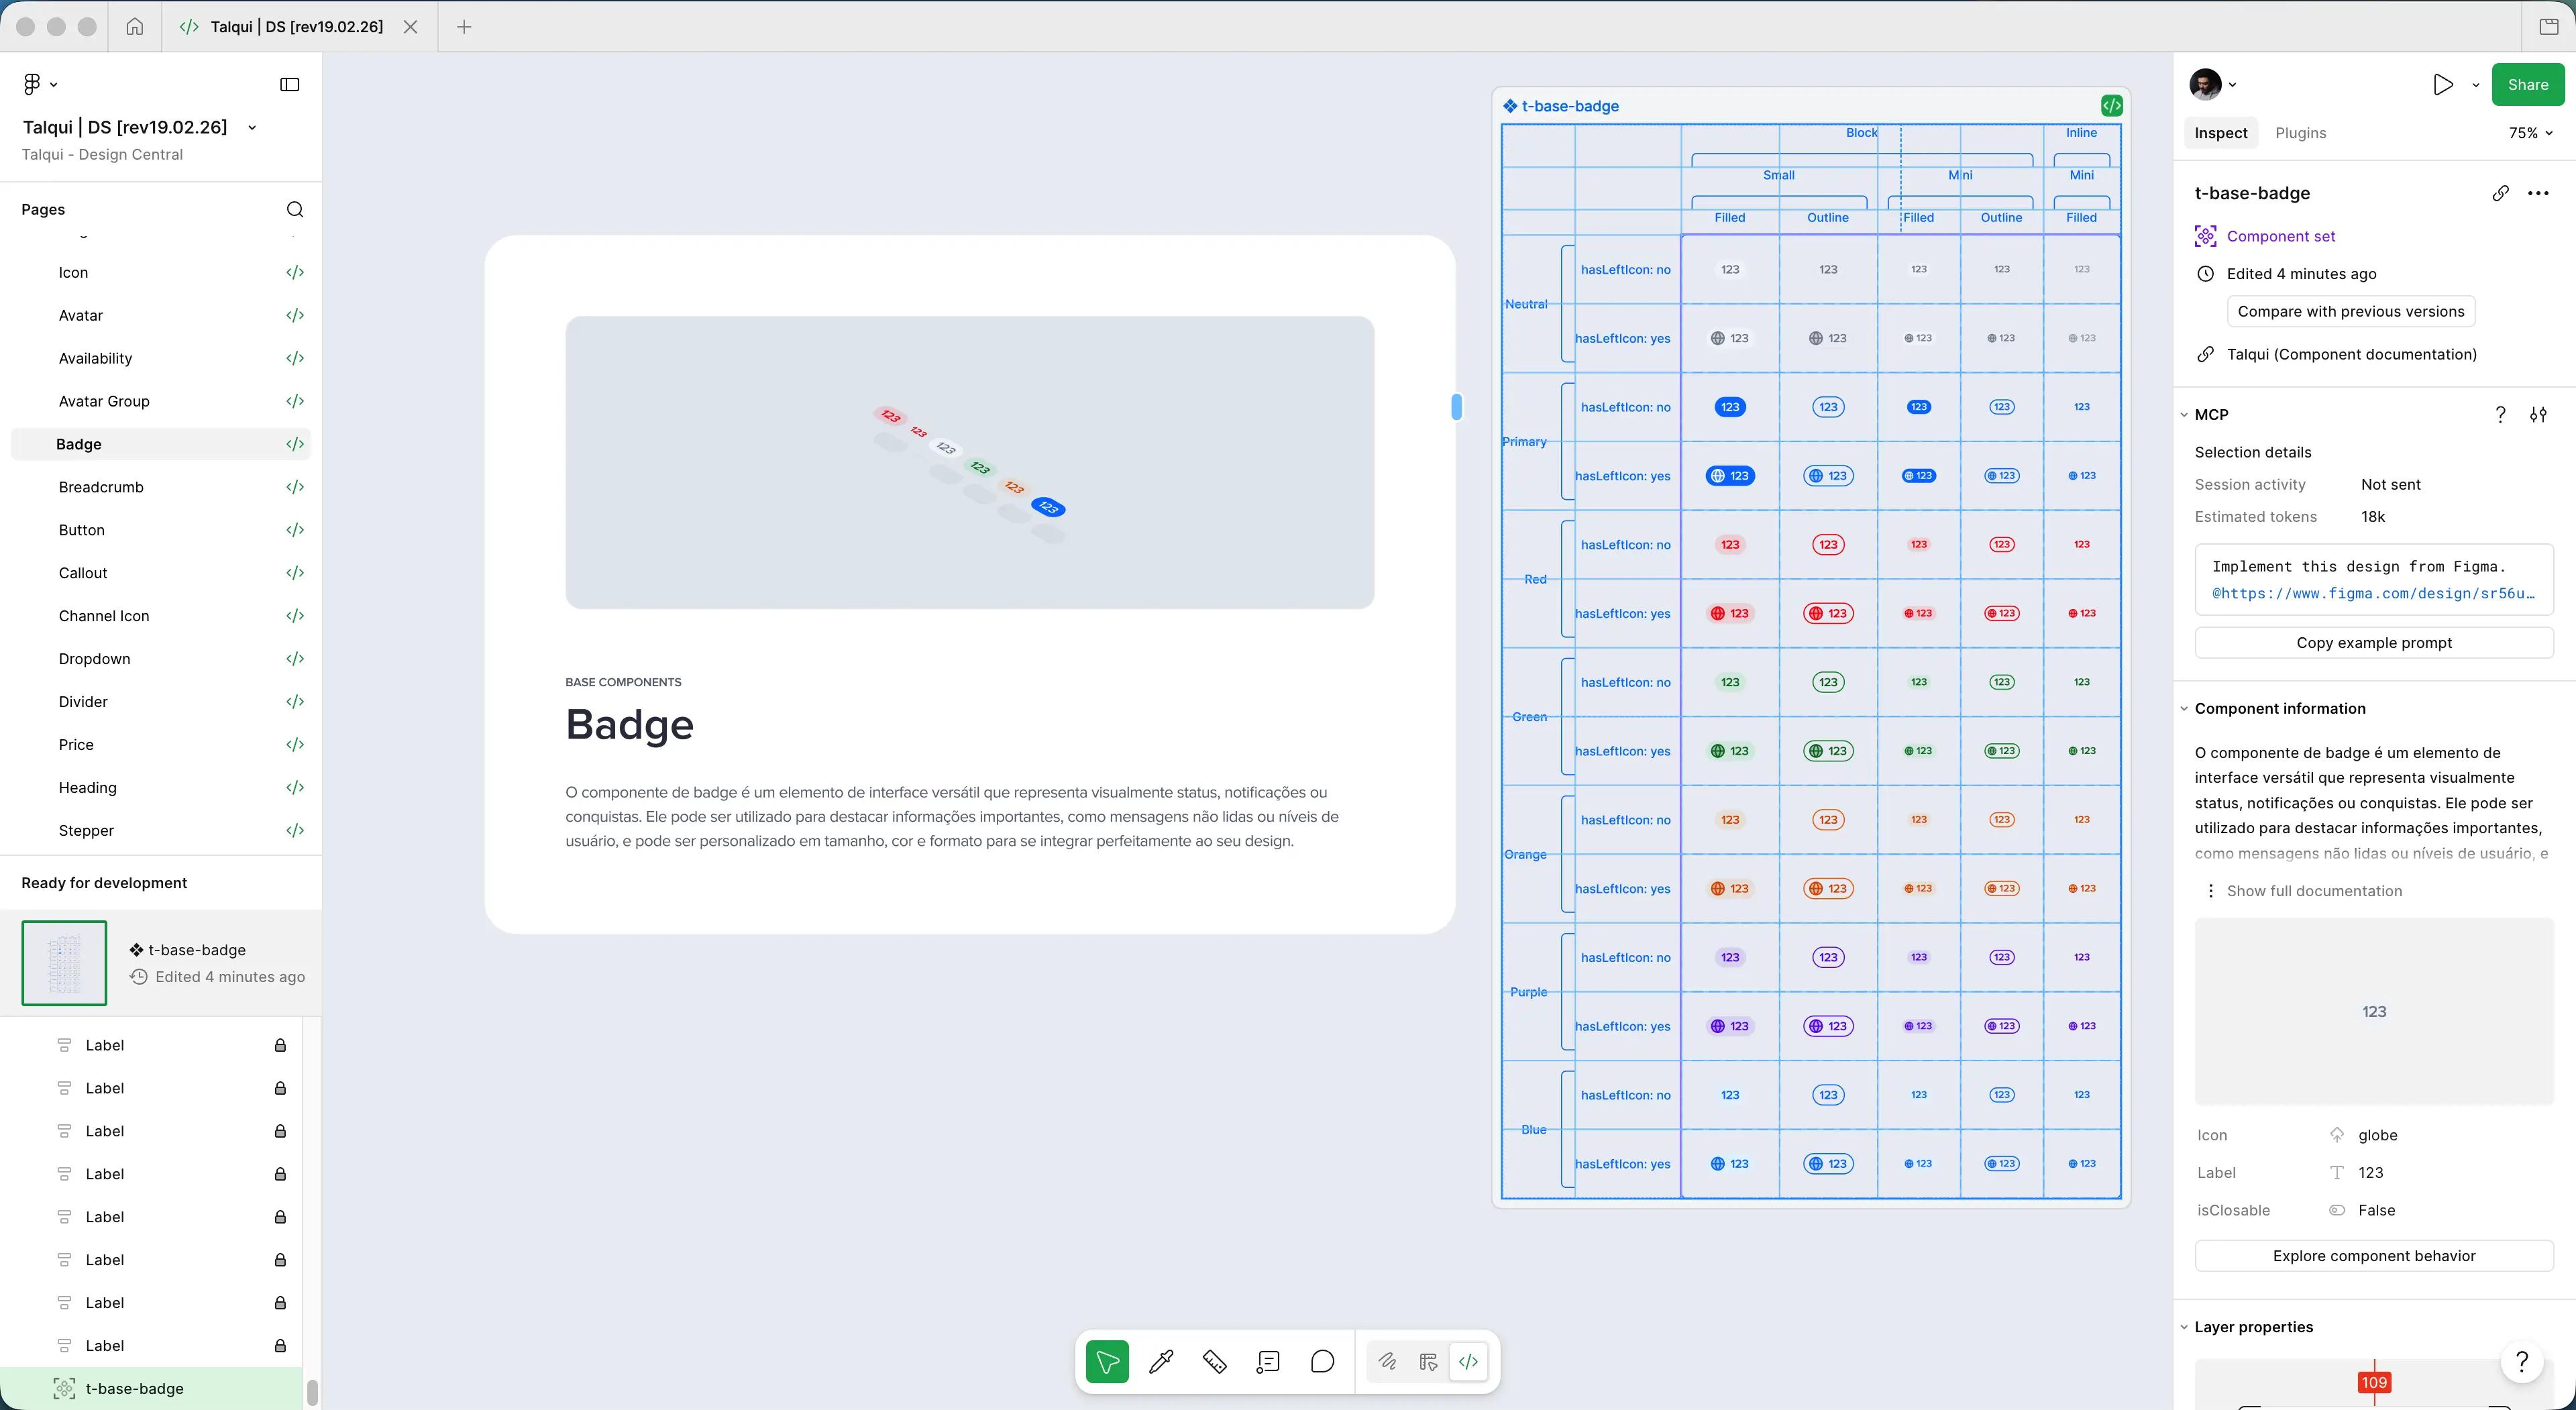Viewport: 2576px width, 1410px height.
Task: Open the zoom 75% dropdown
Action: click(2530, 133)
